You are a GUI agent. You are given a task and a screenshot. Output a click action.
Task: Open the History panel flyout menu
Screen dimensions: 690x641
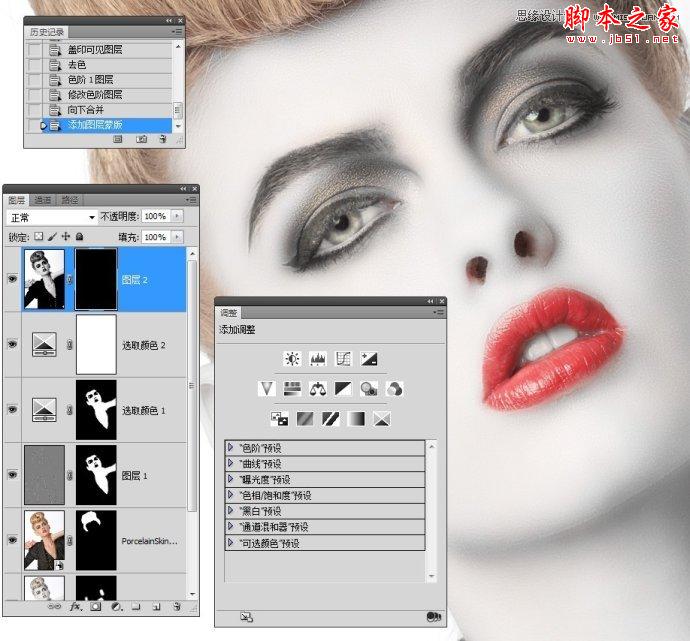pos(176,32)
